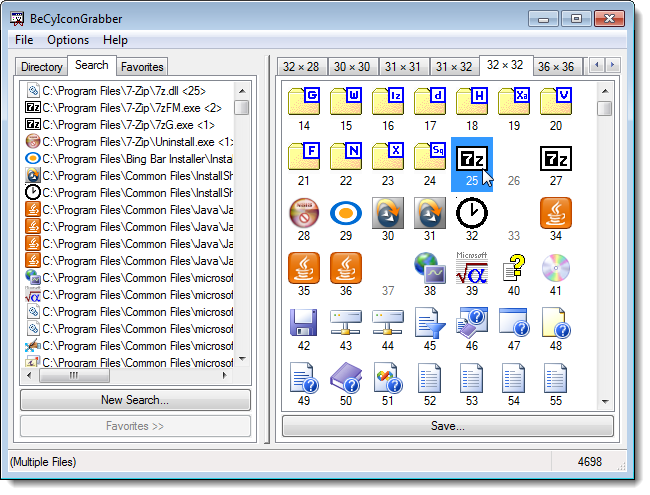Click file list scrollbar up arrow
The image size is (650, 495).
click(242, 91)
